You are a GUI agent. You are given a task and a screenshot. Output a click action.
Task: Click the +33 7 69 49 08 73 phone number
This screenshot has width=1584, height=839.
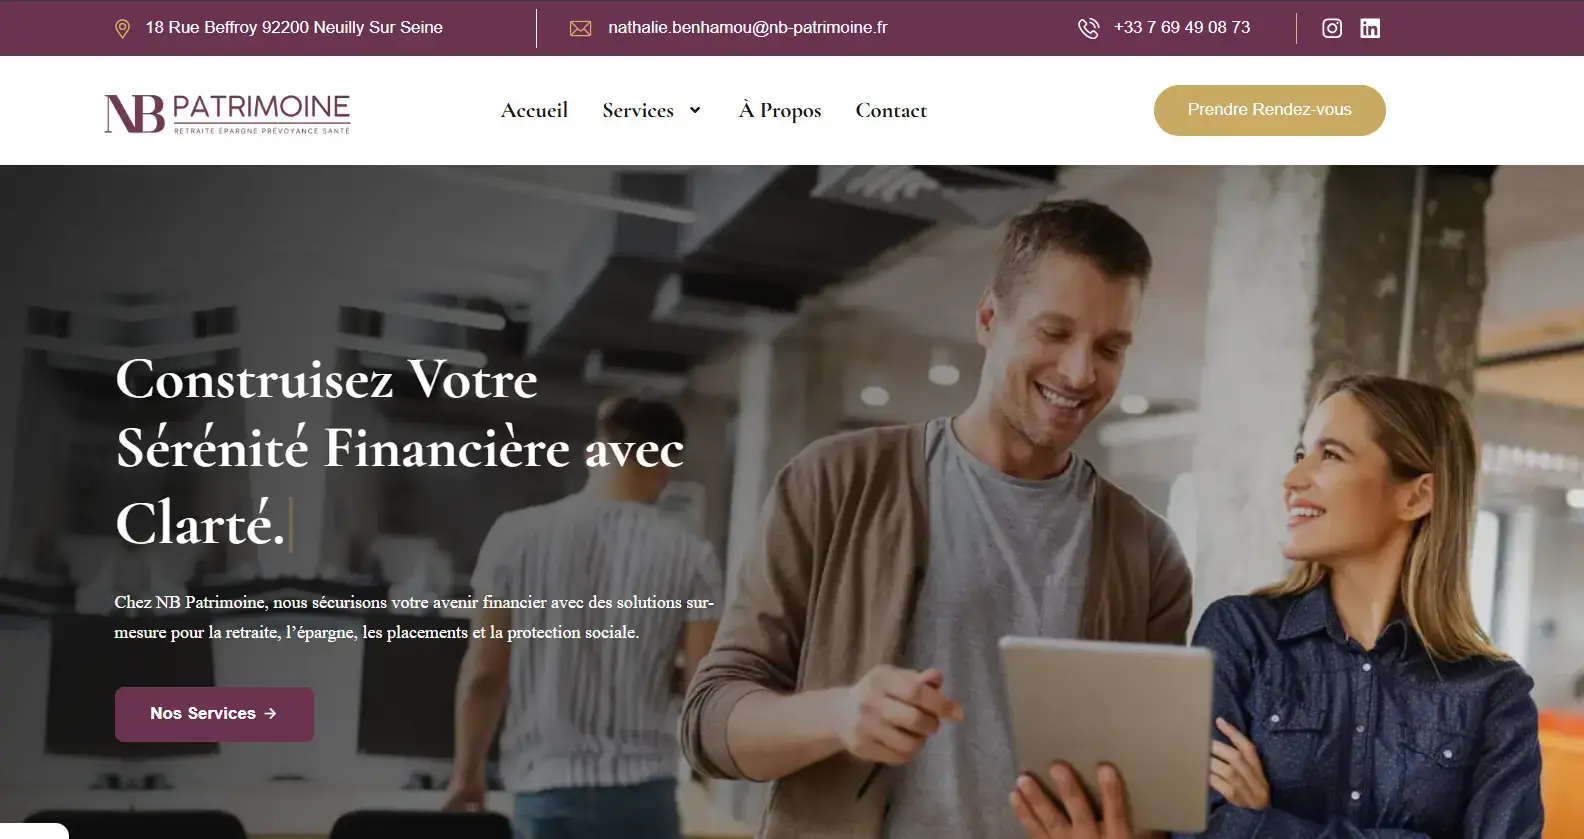tap(1182, 28)
